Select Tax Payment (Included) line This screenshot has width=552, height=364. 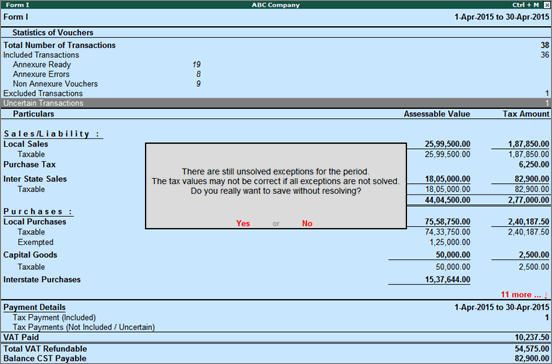(276, 317)
